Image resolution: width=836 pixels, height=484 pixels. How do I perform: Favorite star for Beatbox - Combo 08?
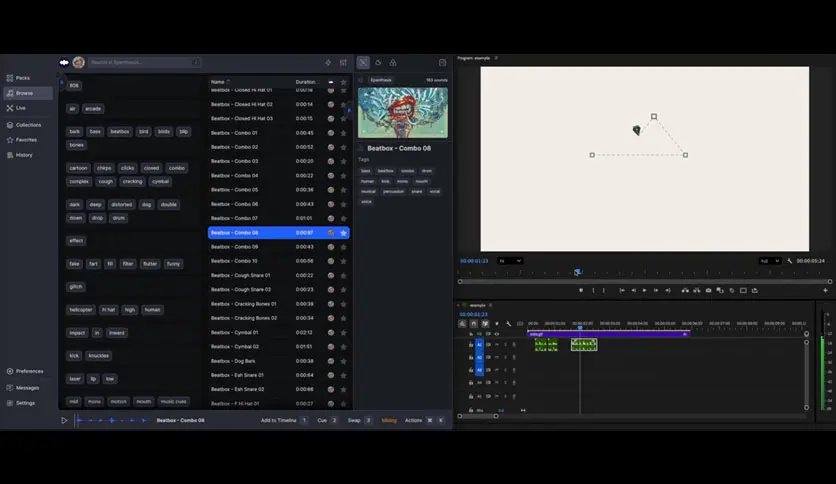click(343, 233)
